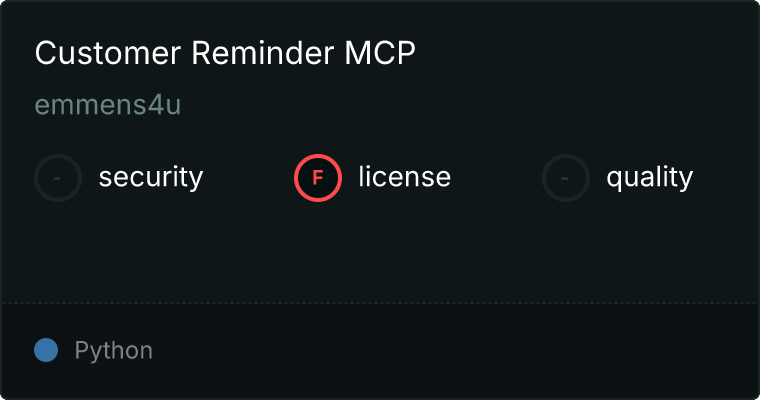Click the dash inside the quality circle

pyautogui.click(x=565, y=178)
